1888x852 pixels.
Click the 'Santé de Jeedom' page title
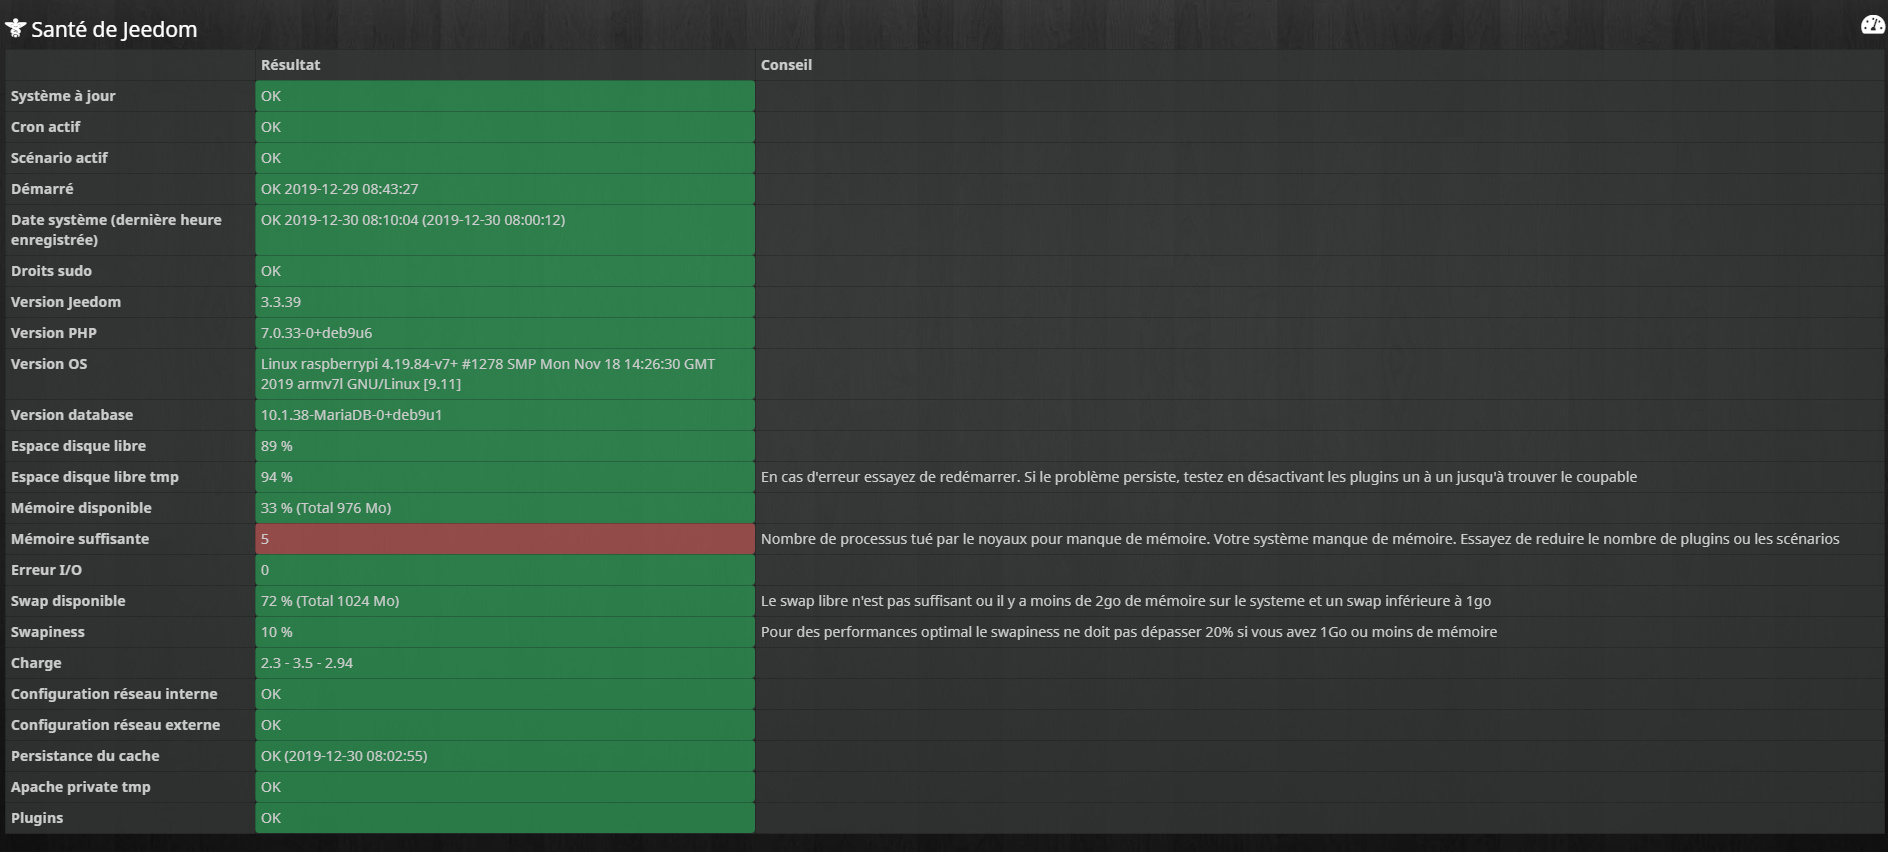click(x=114, y=29)
